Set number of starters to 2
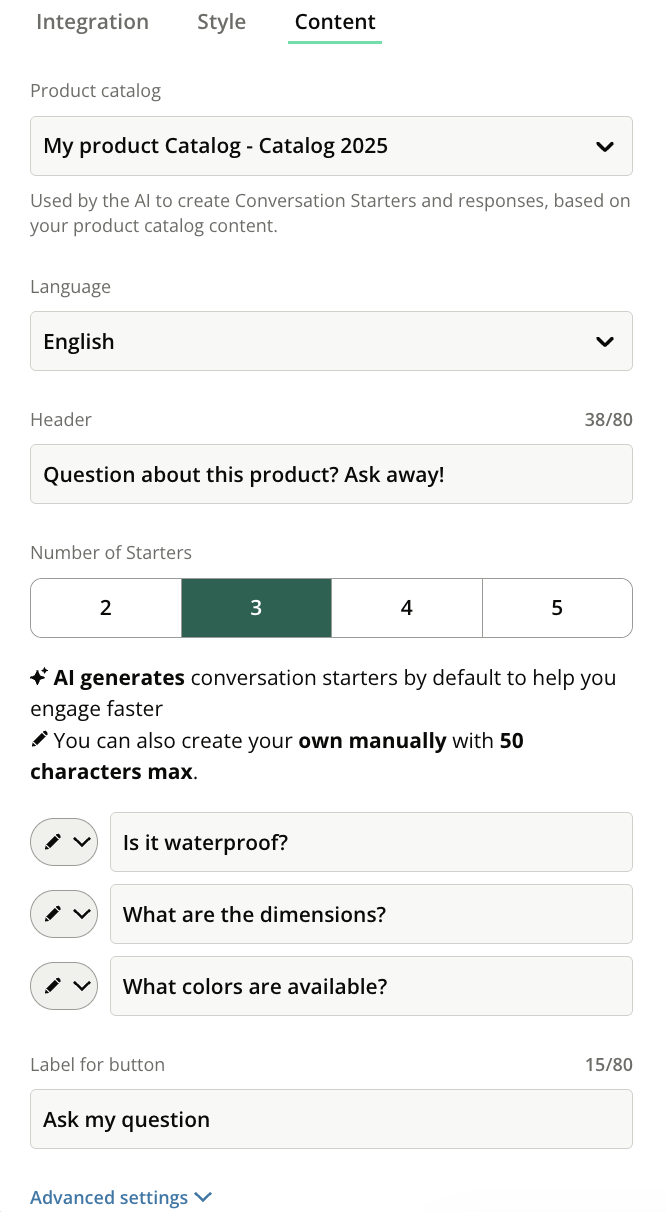666x1212 pixels. pyautogui.click(x=106, y=608)
